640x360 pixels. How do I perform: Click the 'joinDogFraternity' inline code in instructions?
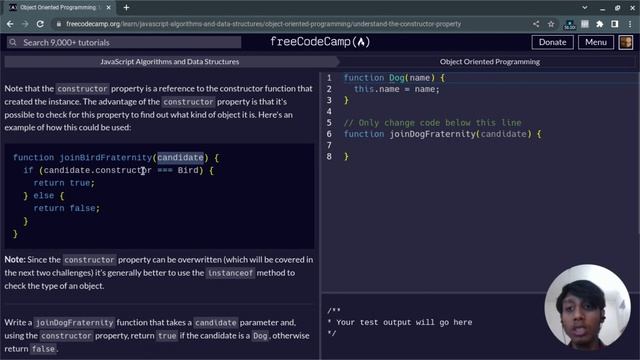pos(74,322)
